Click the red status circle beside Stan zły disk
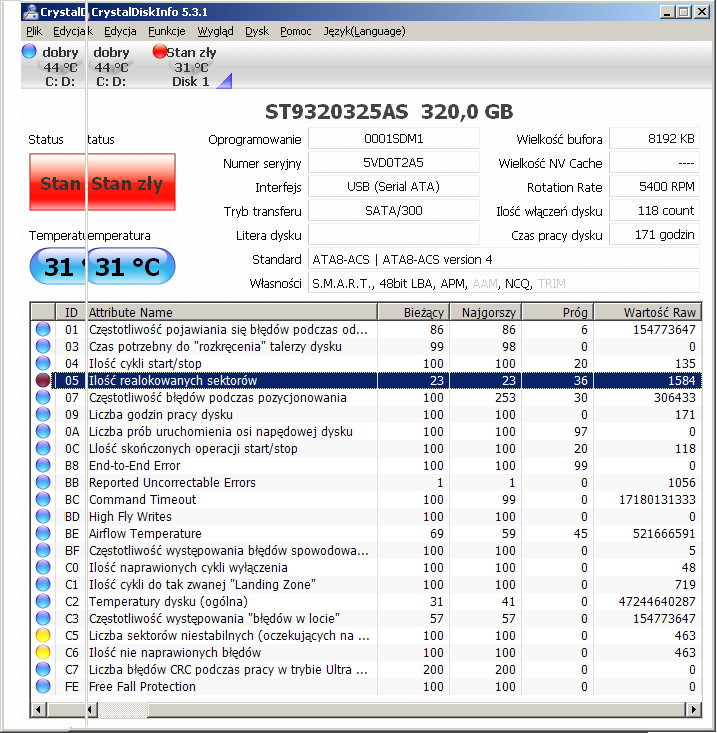The width and height of the screenshot is (717, 733). tap(160, 51)
